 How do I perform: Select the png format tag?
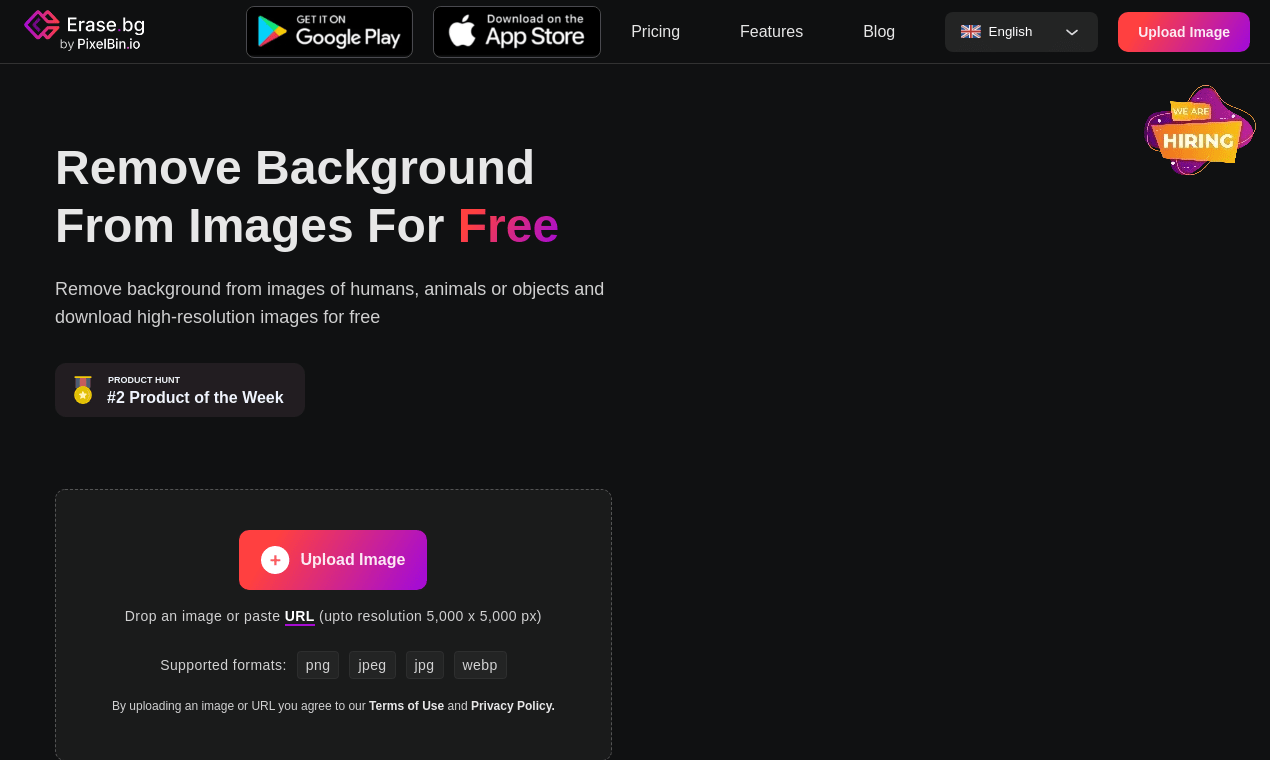[x=318, y=665]
